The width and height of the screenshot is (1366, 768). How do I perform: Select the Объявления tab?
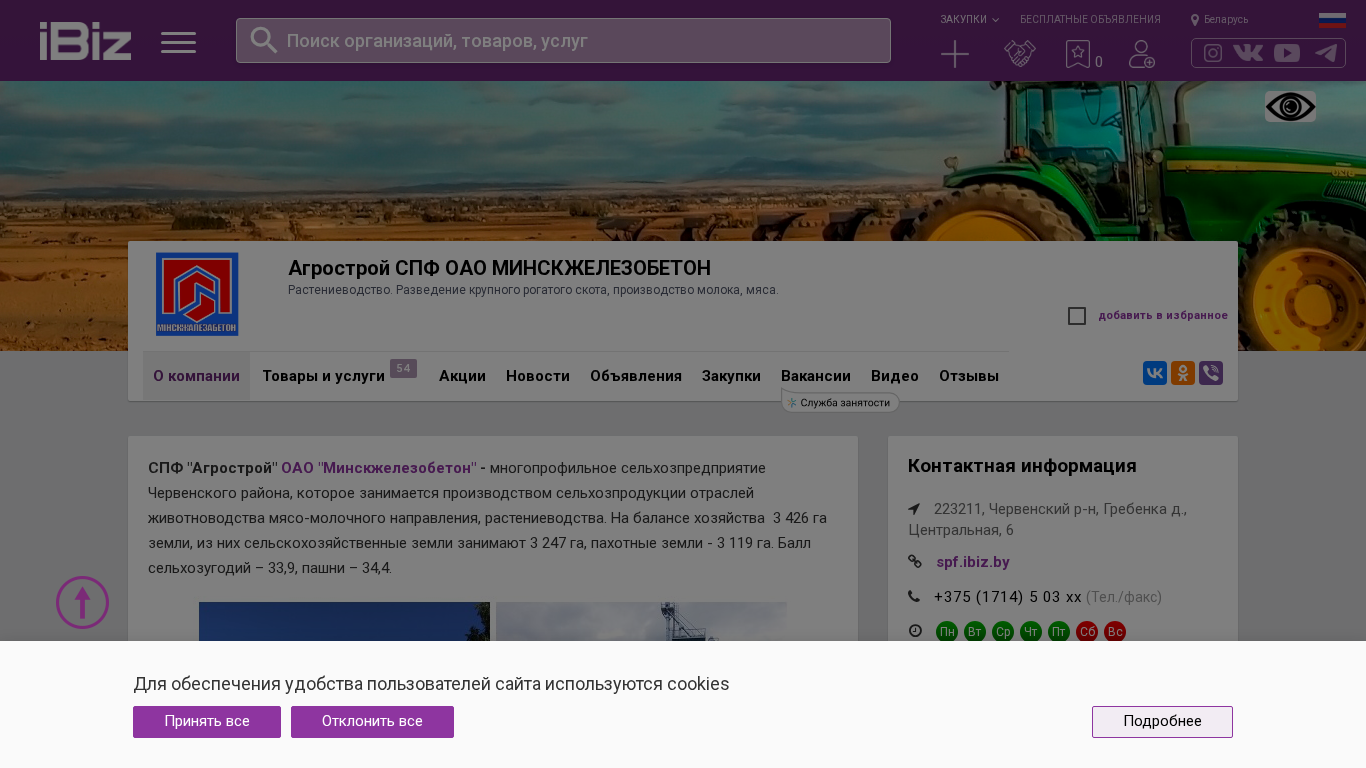coord(636,376)
